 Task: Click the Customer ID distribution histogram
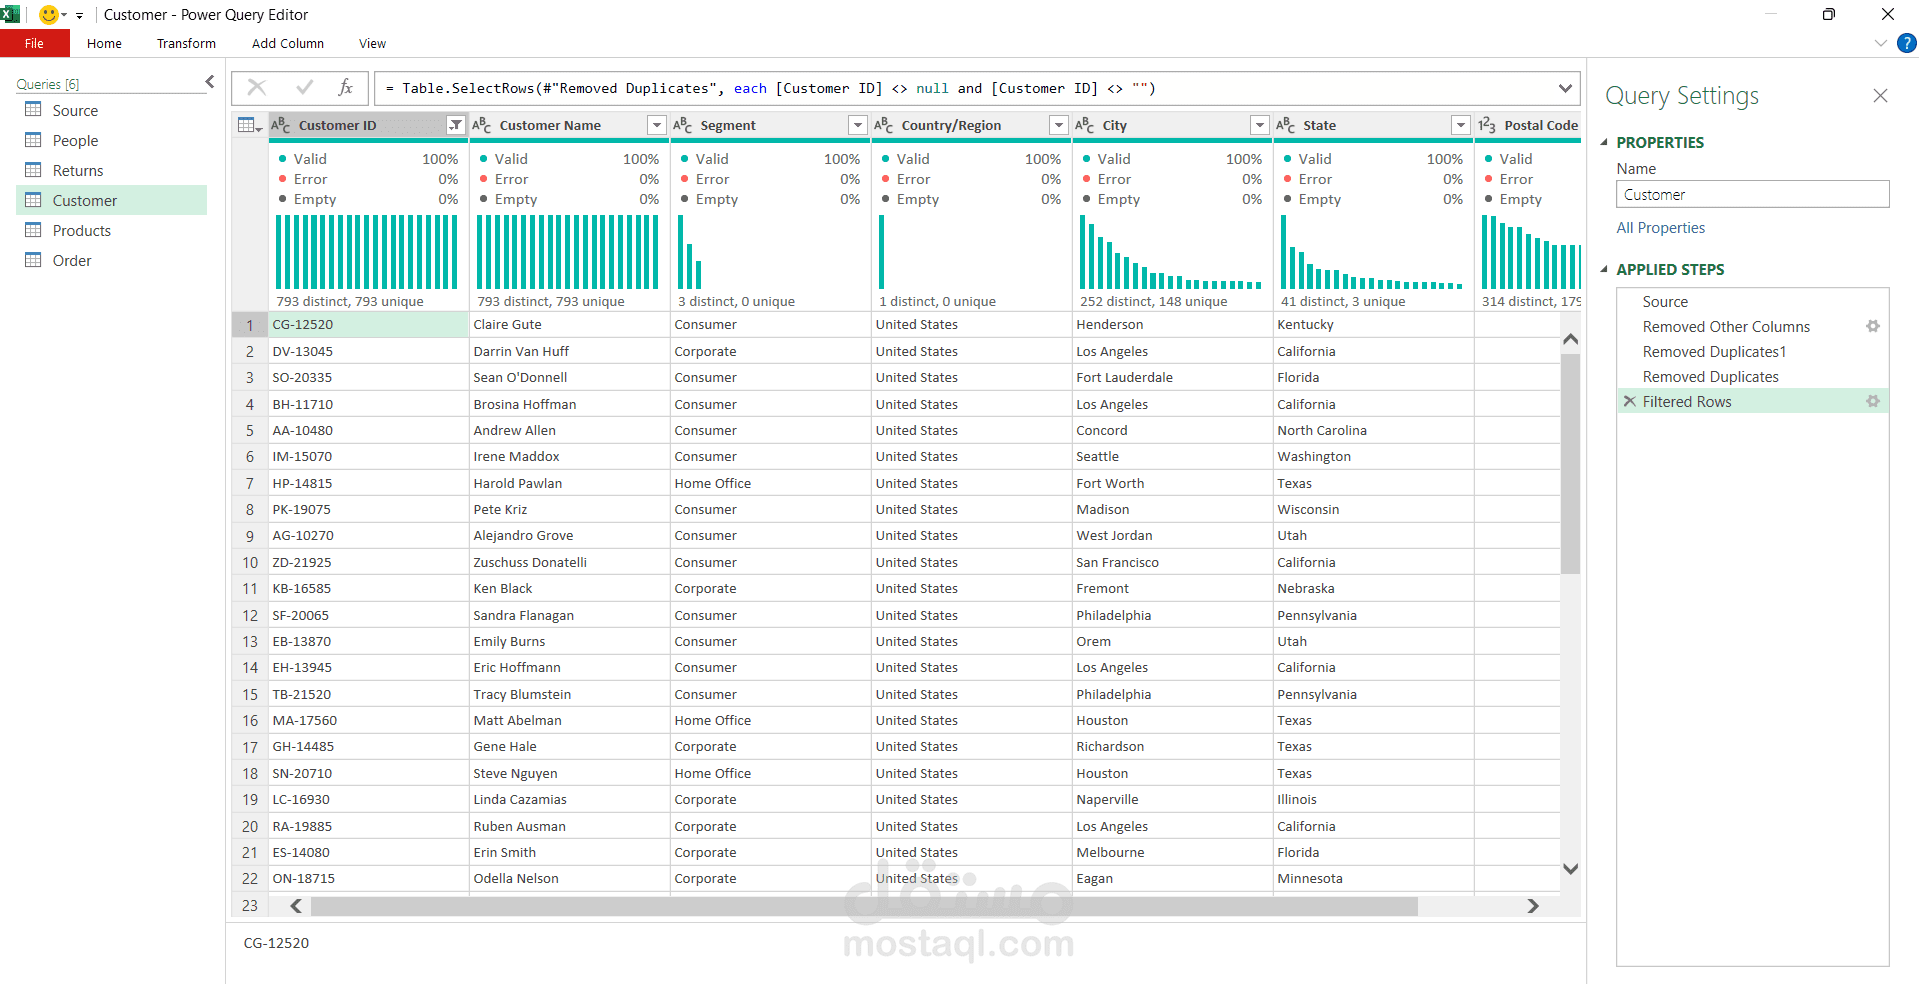[367, 252]
